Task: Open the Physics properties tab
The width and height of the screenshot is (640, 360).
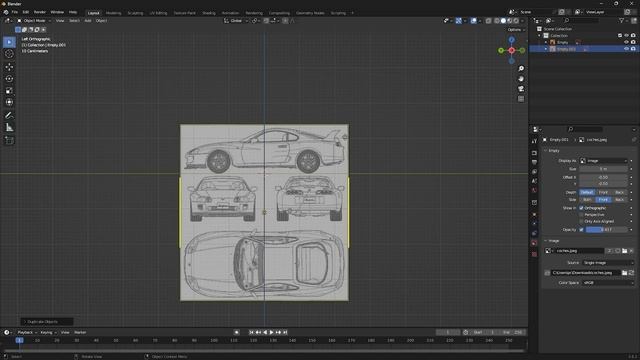Action: [x=534, y=224]
